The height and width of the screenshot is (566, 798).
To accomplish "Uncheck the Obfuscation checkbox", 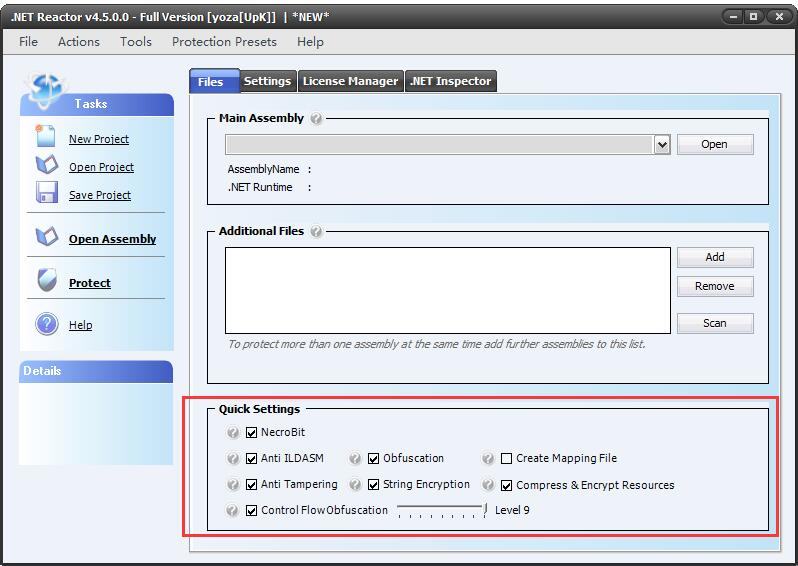I will (x=374, y=459).
